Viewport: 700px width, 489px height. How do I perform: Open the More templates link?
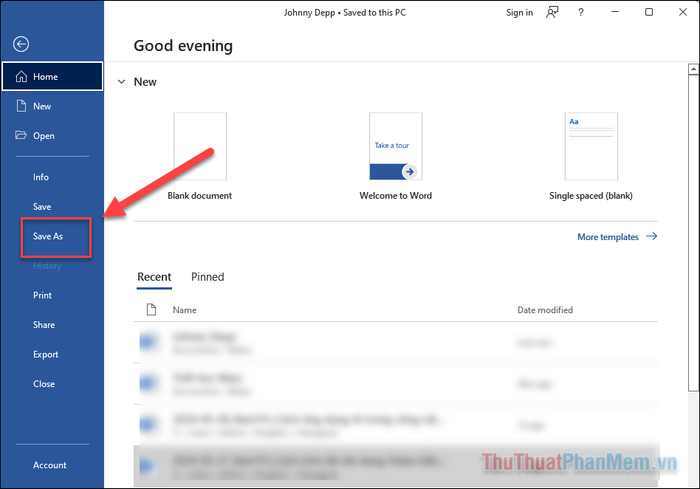(609, 237)
